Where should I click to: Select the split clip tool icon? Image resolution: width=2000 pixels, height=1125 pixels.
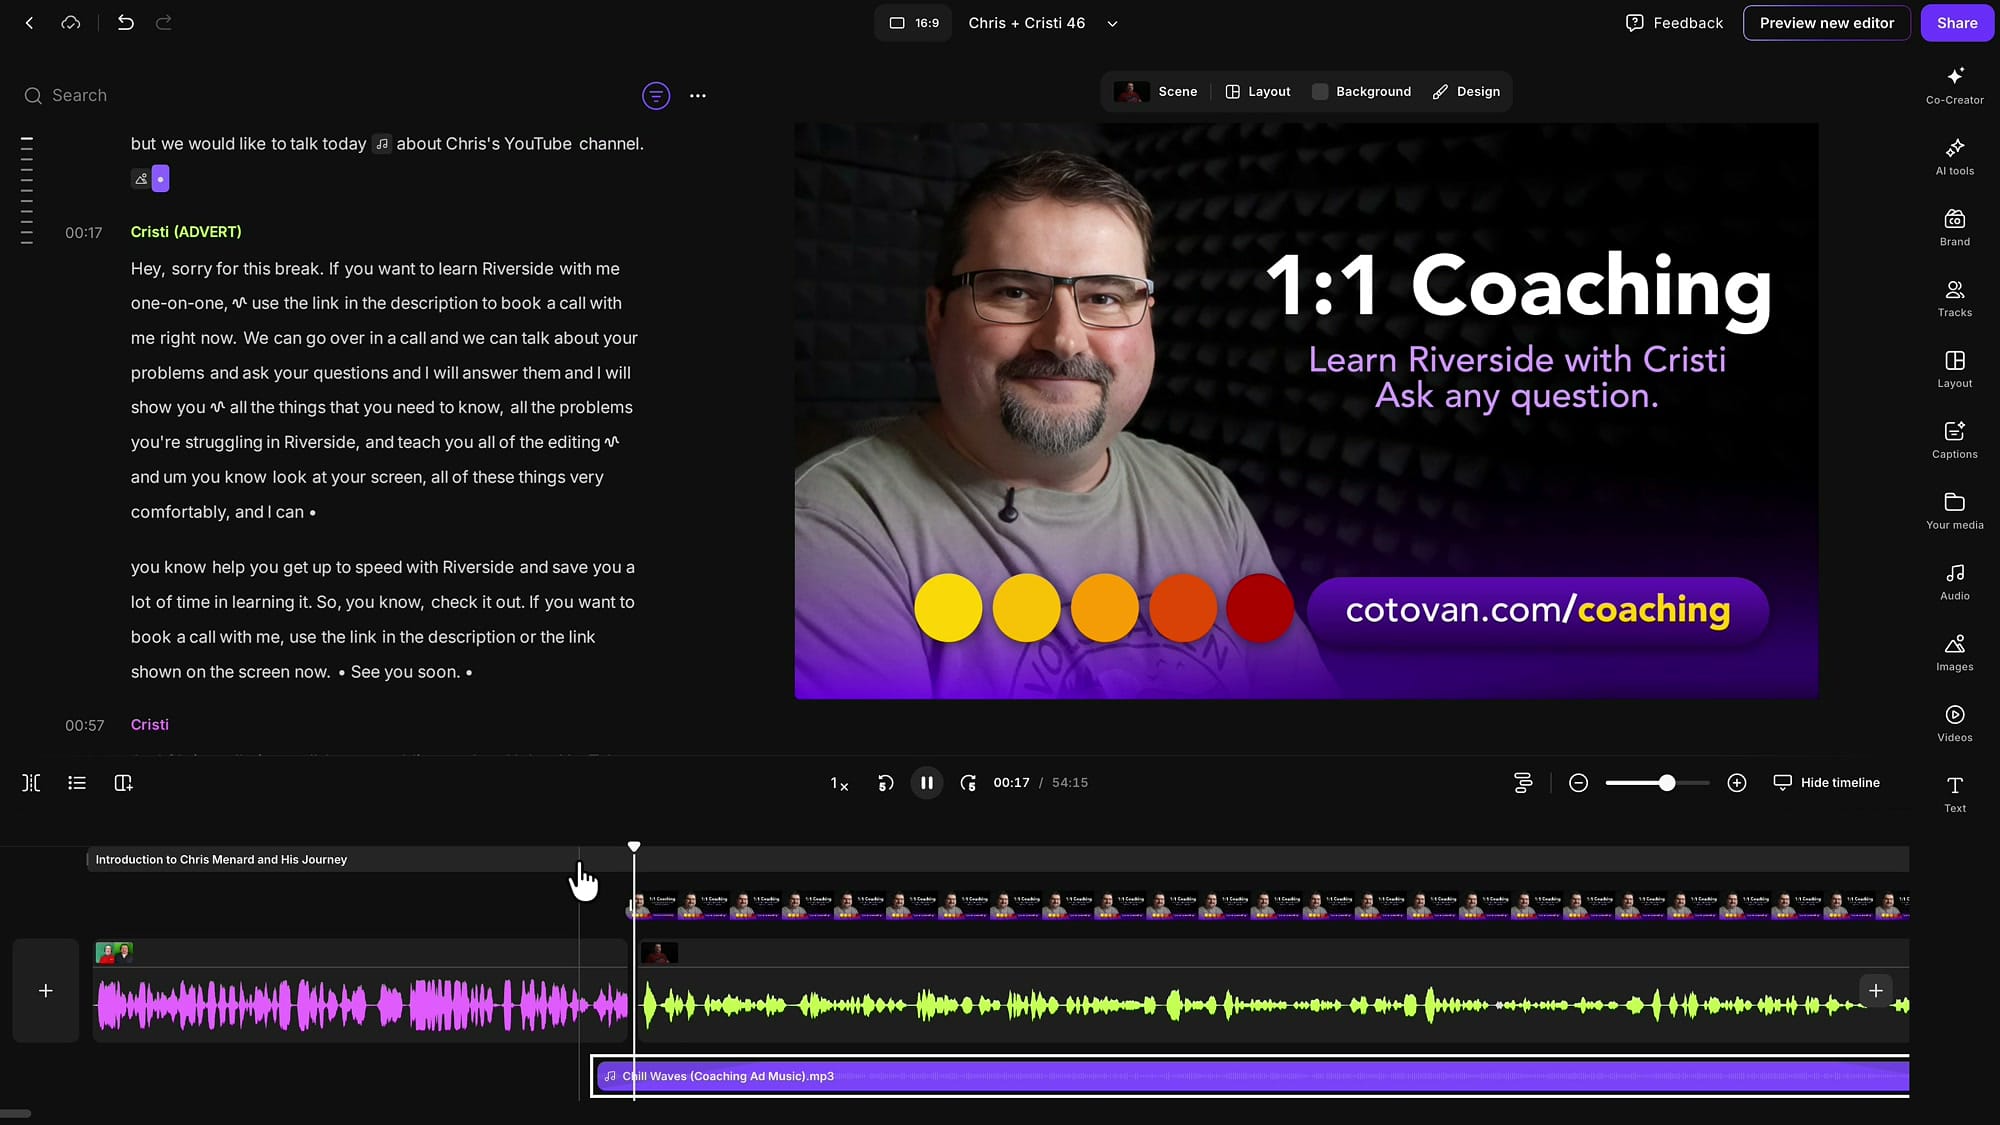click(x=32, y=783)
